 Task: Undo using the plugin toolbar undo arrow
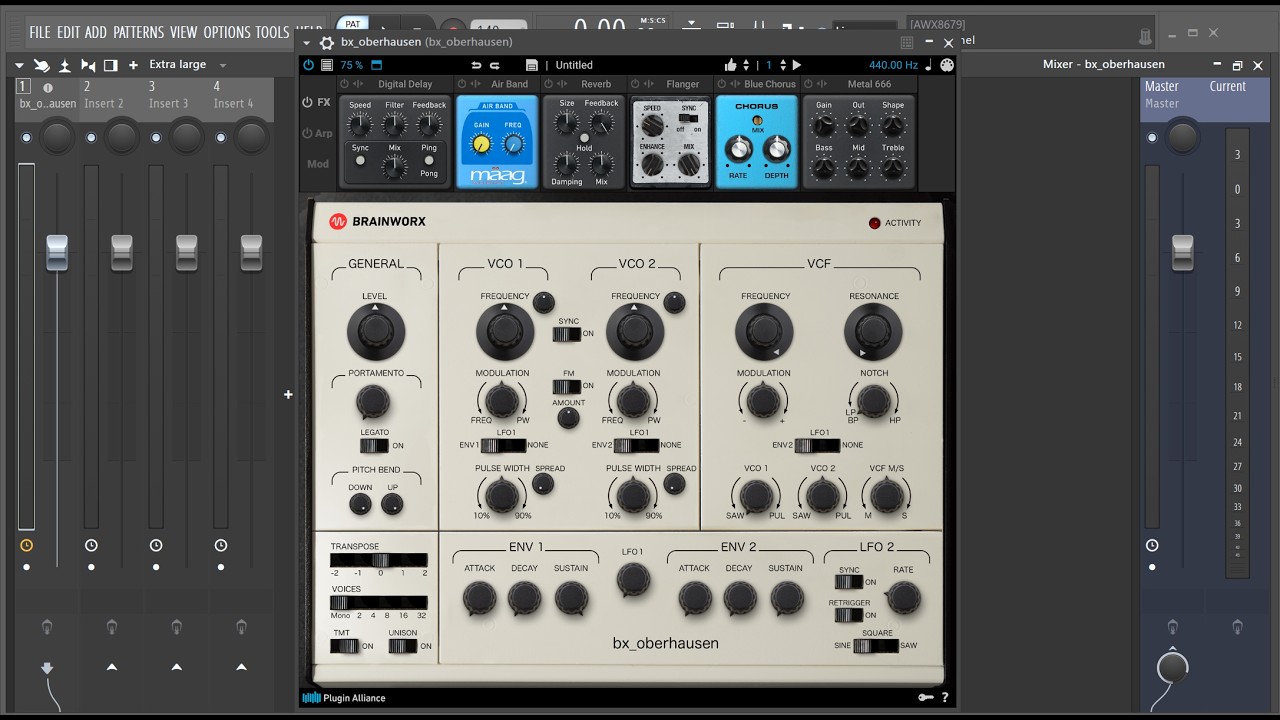point(477,65)
